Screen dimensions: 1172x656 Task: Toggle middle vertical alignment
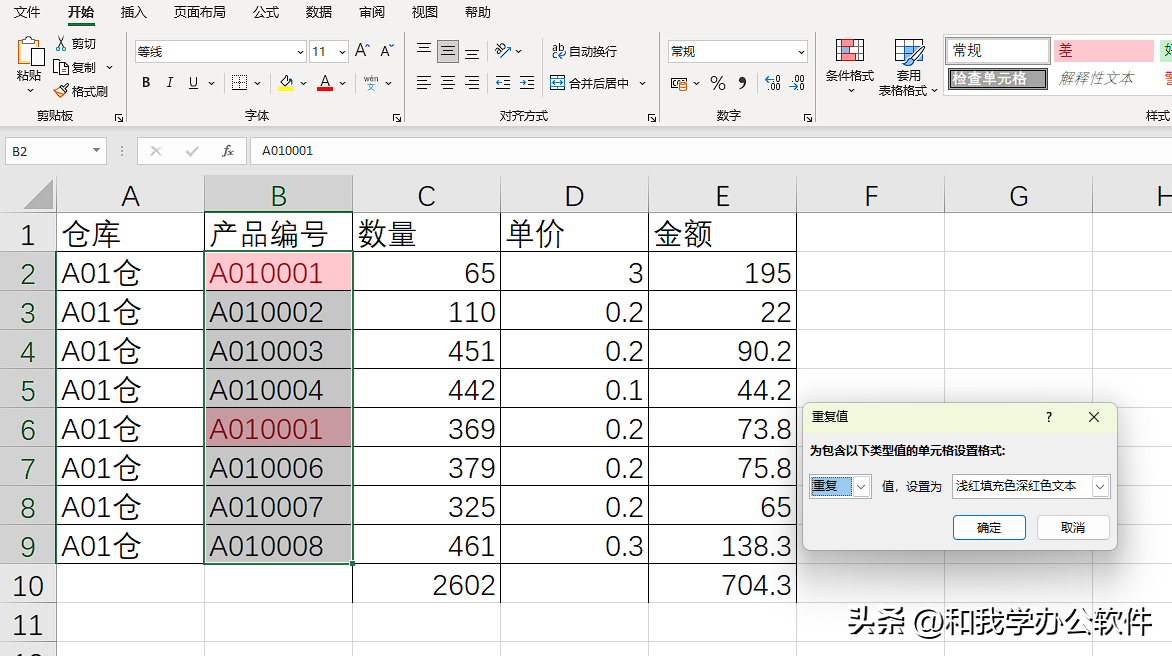click(448, 51)
